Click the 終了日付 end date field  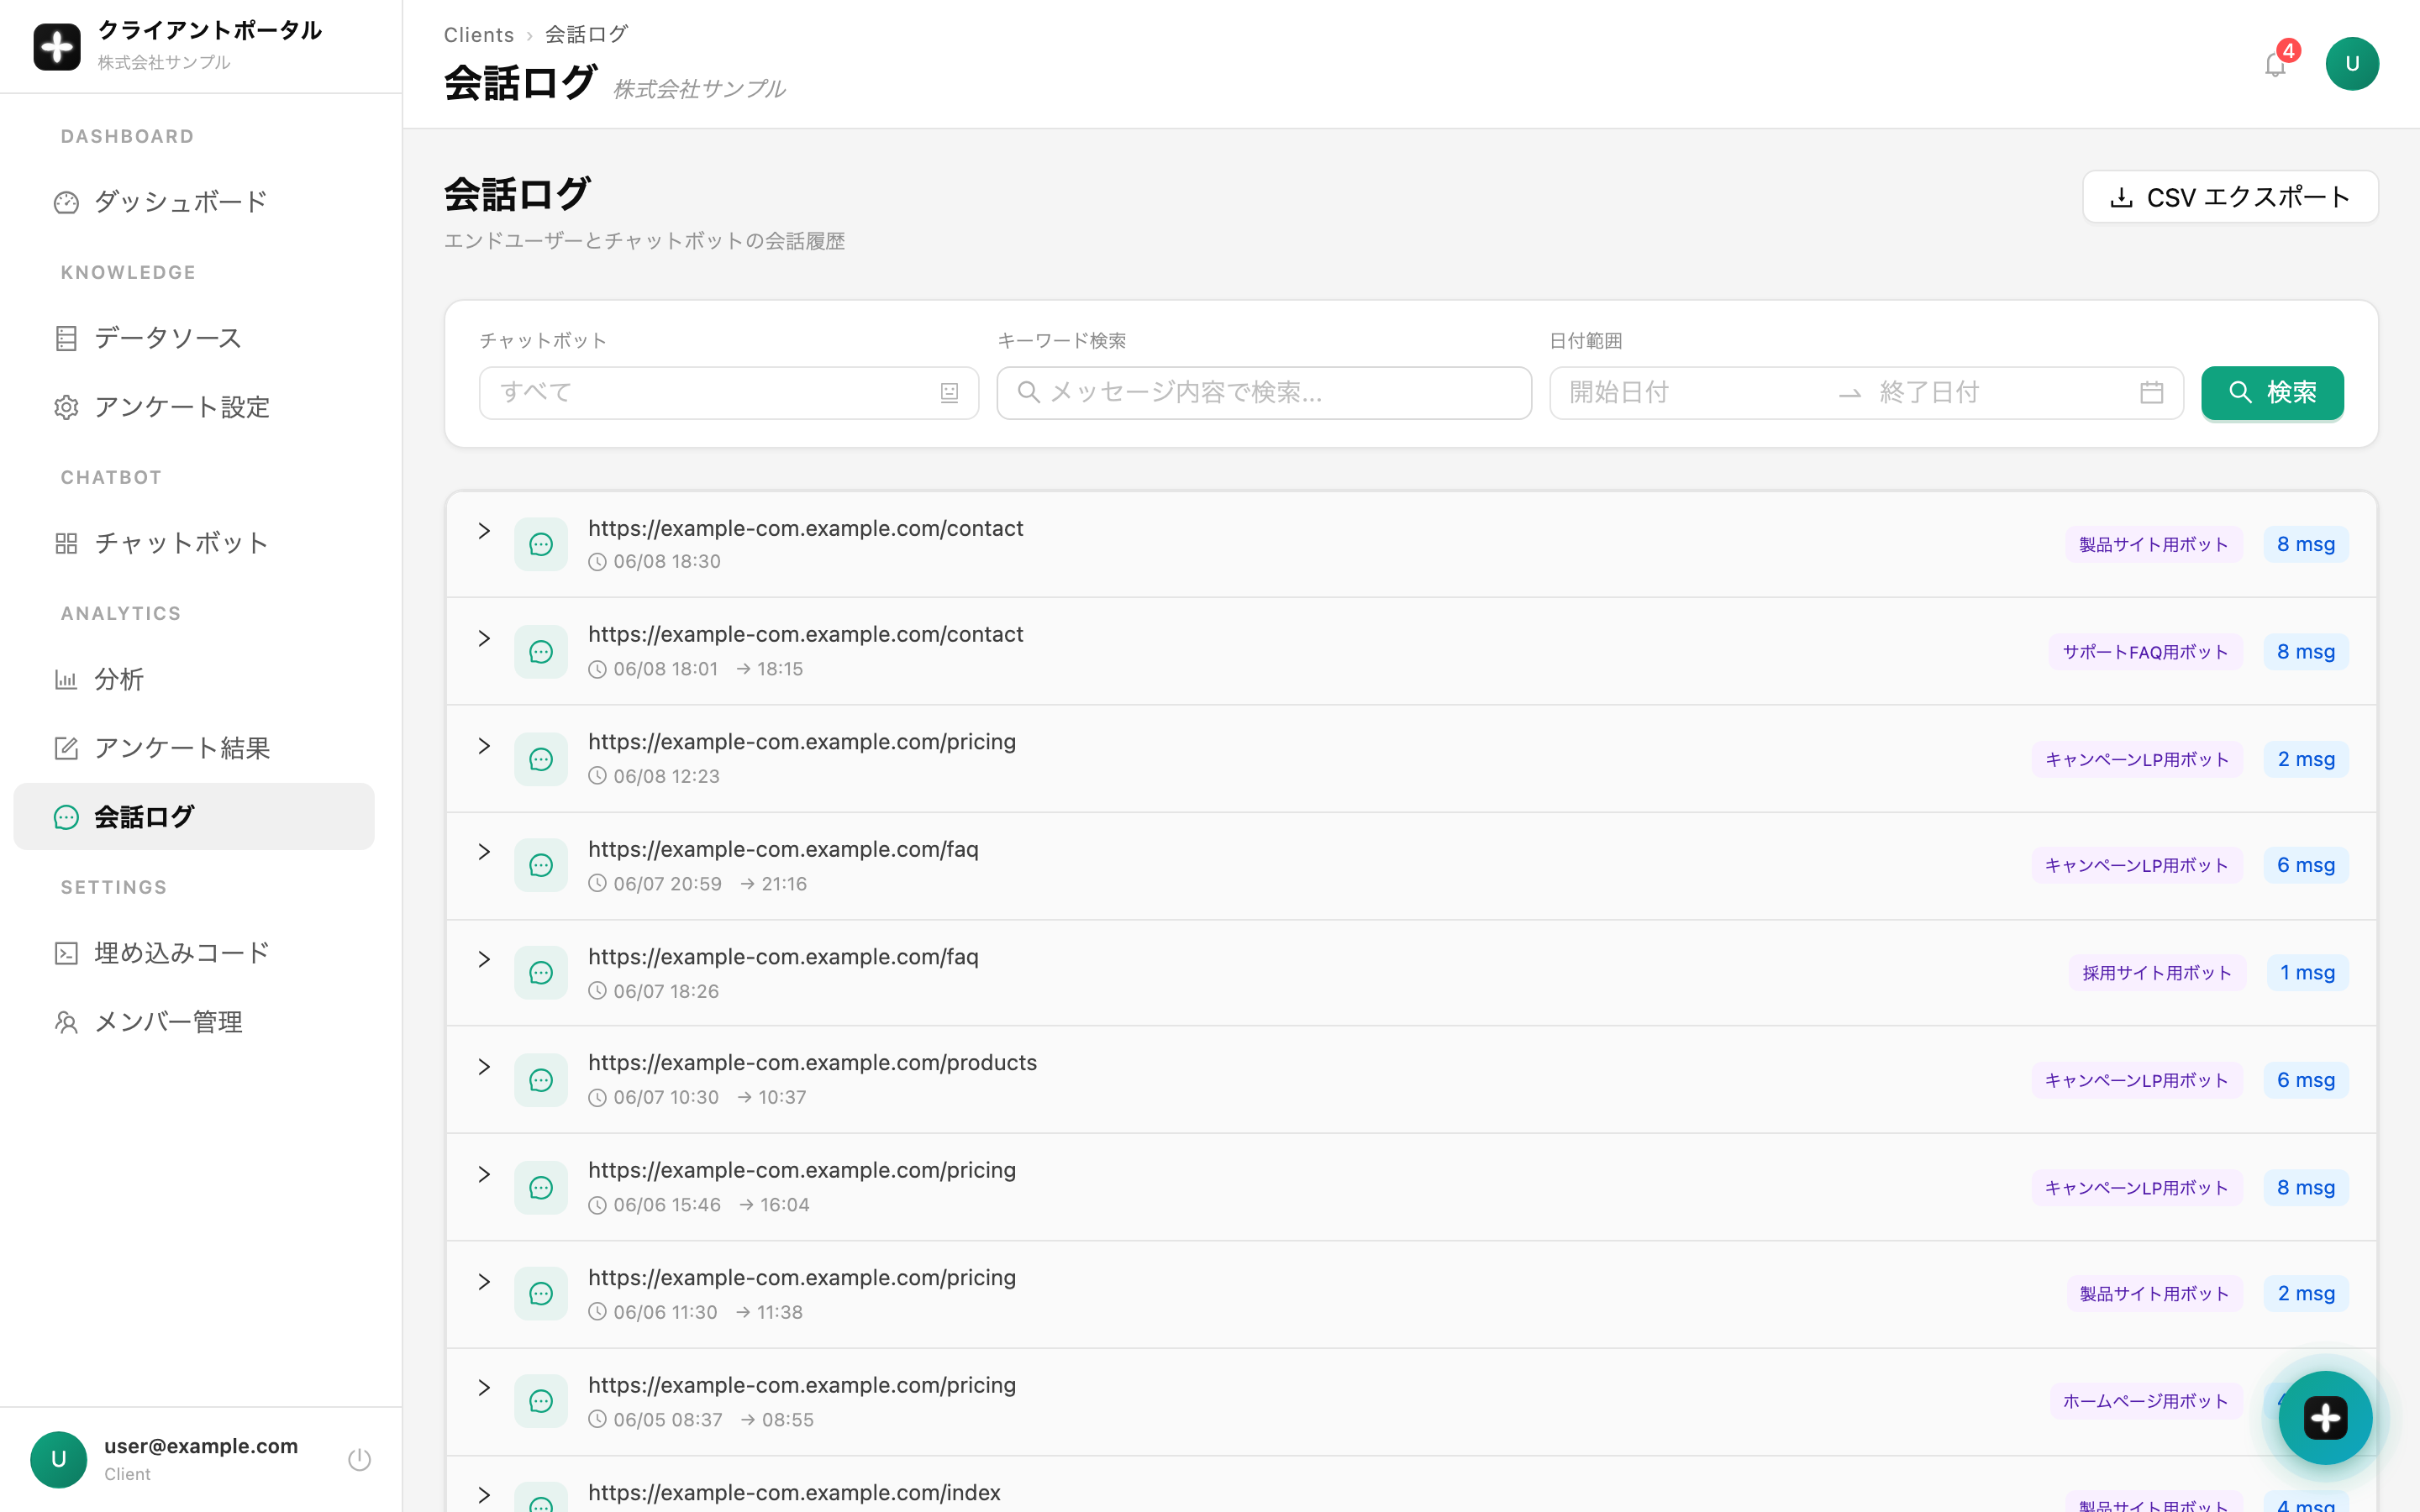coord(2000,393)
